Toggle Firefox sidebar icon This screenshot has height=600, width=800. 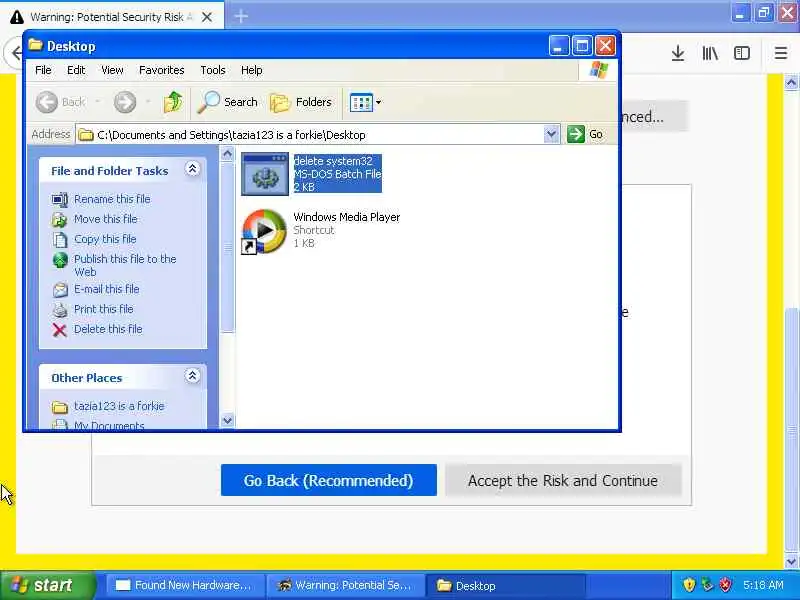pos(741,53)
